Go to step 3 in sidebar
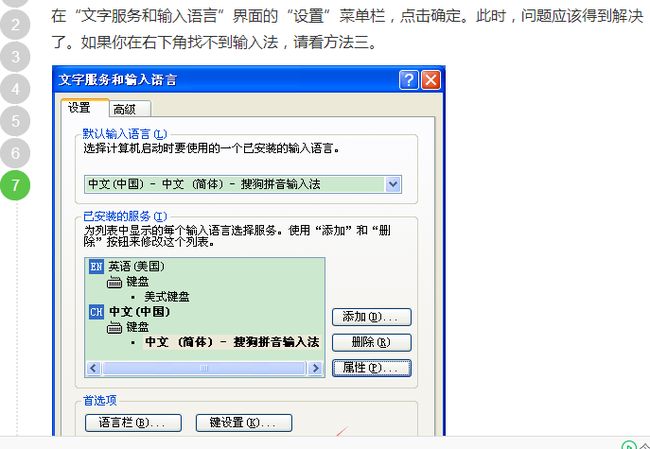 pyautogui.click(x=15, y=57)
